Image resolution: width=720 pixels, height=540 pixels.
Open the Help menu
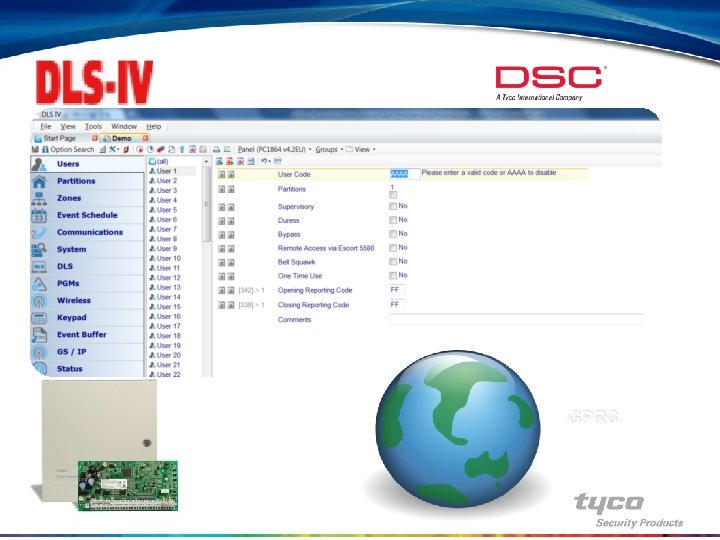(x=154, y=126)
